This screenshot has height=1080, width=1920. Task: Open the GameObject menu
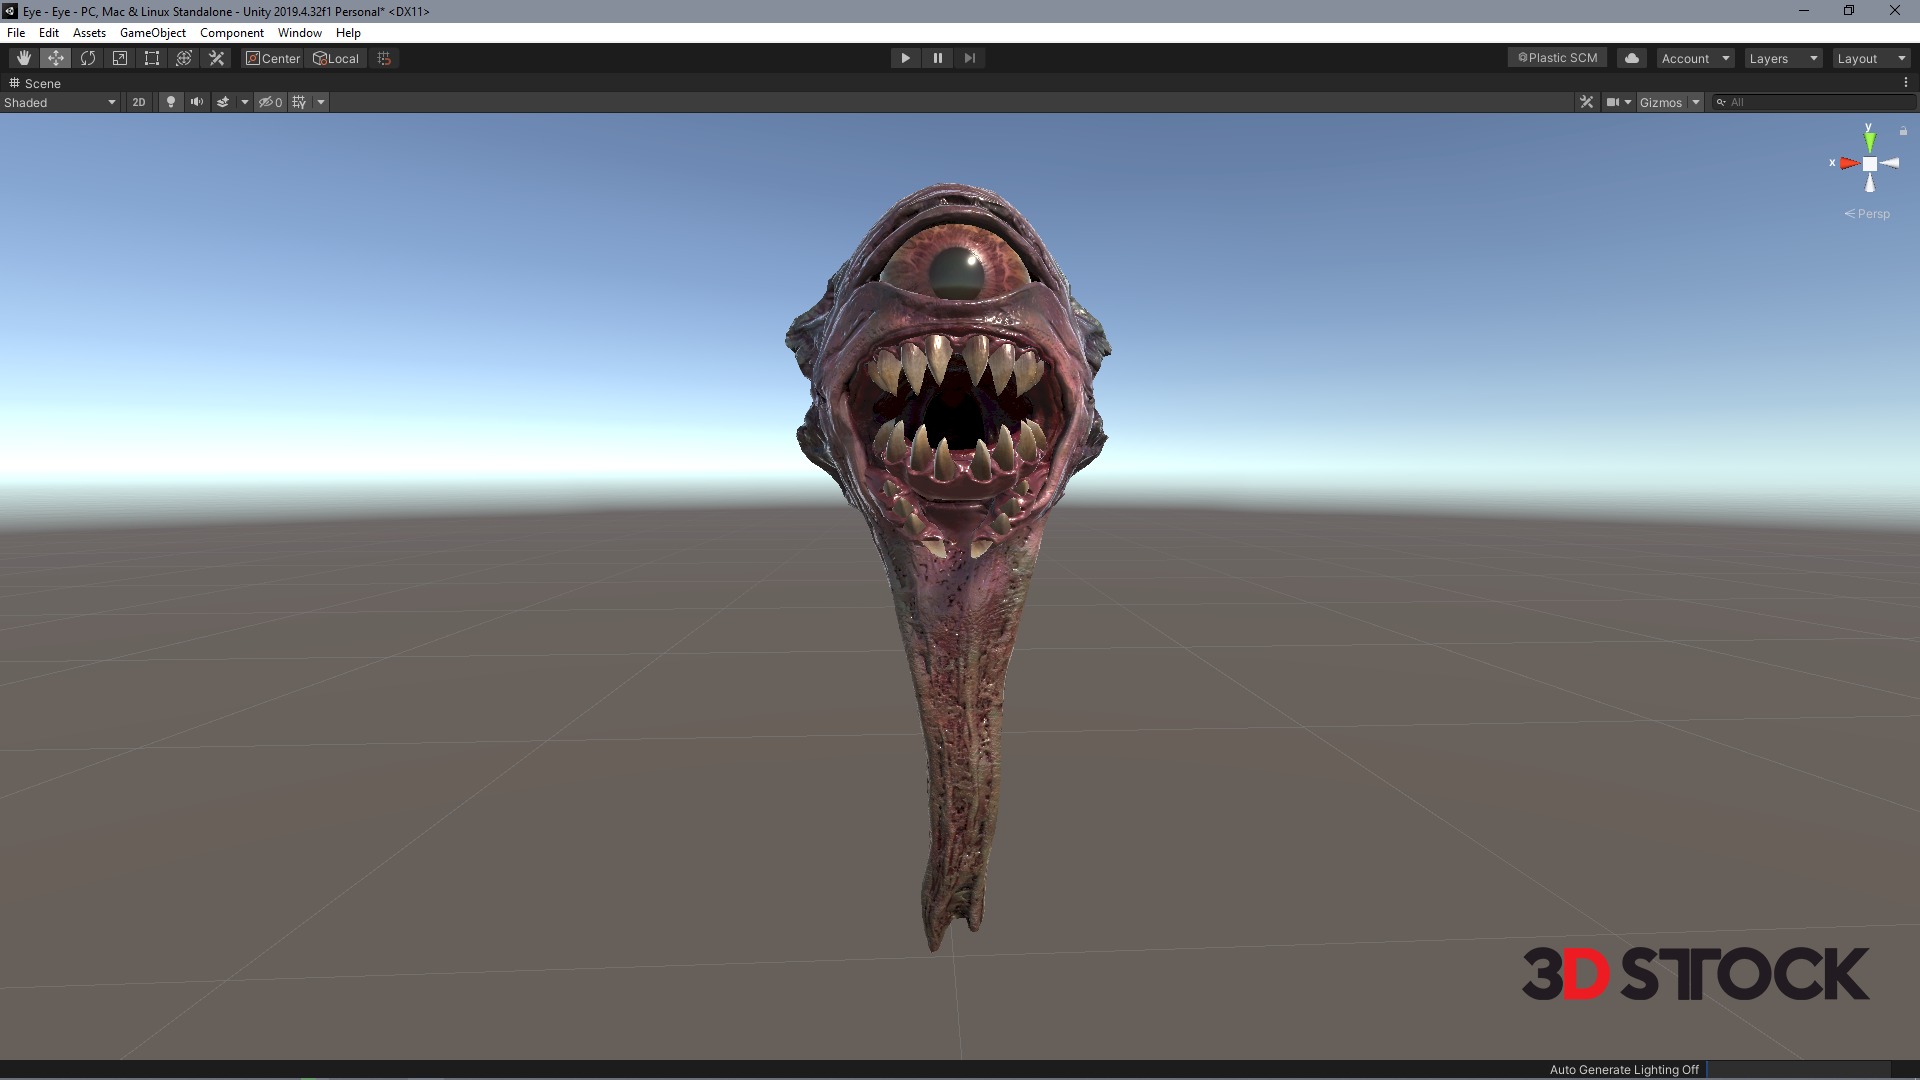click(x=152, y=33)
